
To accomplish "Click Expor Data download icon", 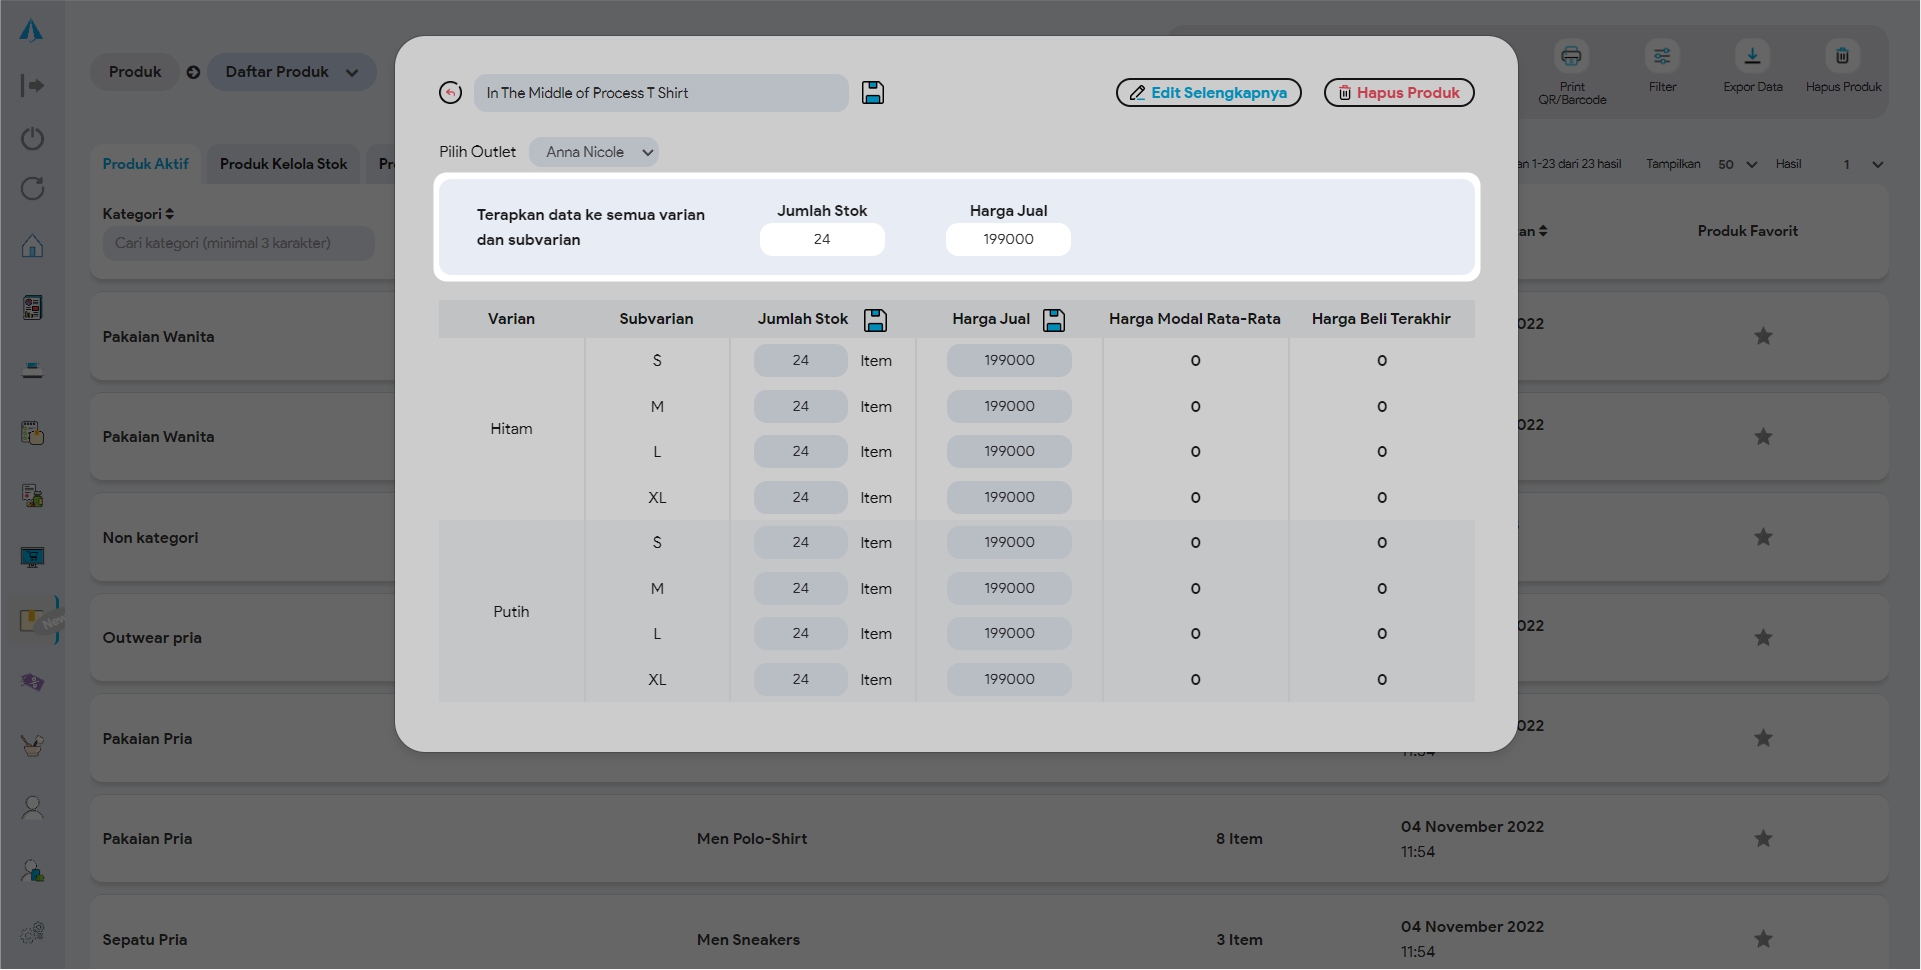I will coord(1752,57).
